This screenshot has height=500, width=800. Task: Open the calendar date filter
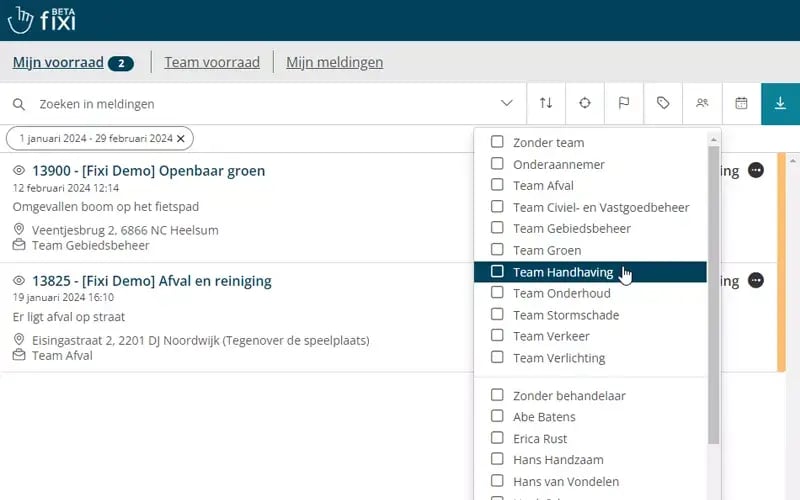coord(741,103)
